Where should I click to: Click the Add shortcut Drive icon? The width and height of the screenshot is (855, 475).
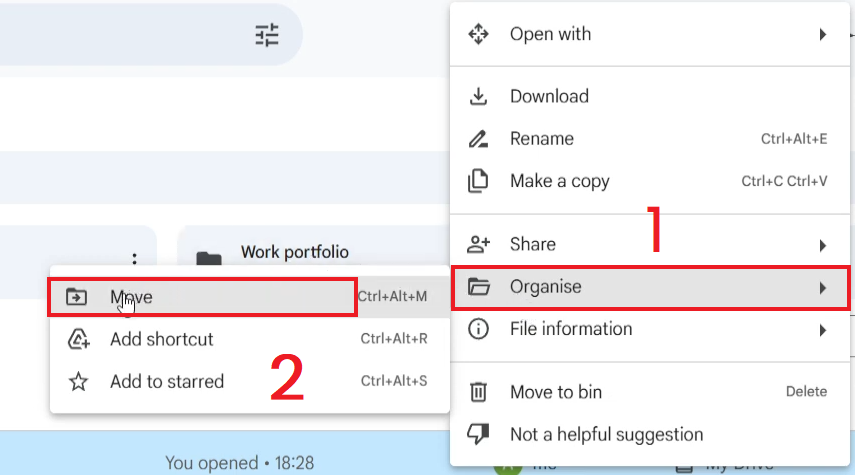coord(77,339)
